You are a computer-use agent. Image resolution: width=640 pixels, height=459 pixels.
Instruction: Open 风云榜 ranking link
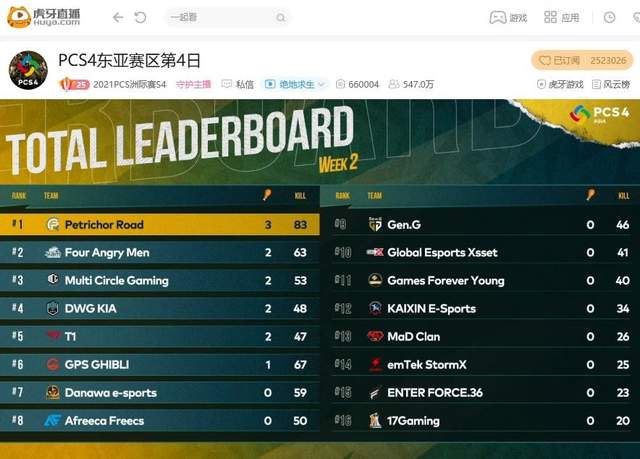pyautogui.click(x=611, y=84)
